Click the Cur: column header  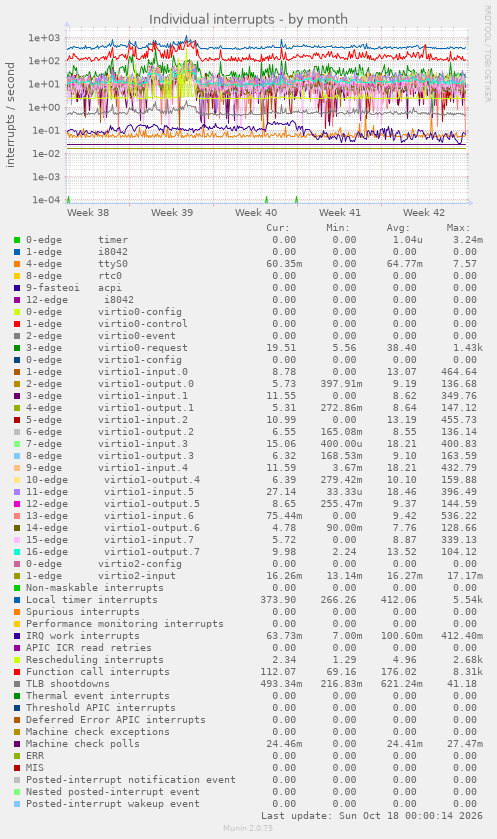[x=278, y=228]
